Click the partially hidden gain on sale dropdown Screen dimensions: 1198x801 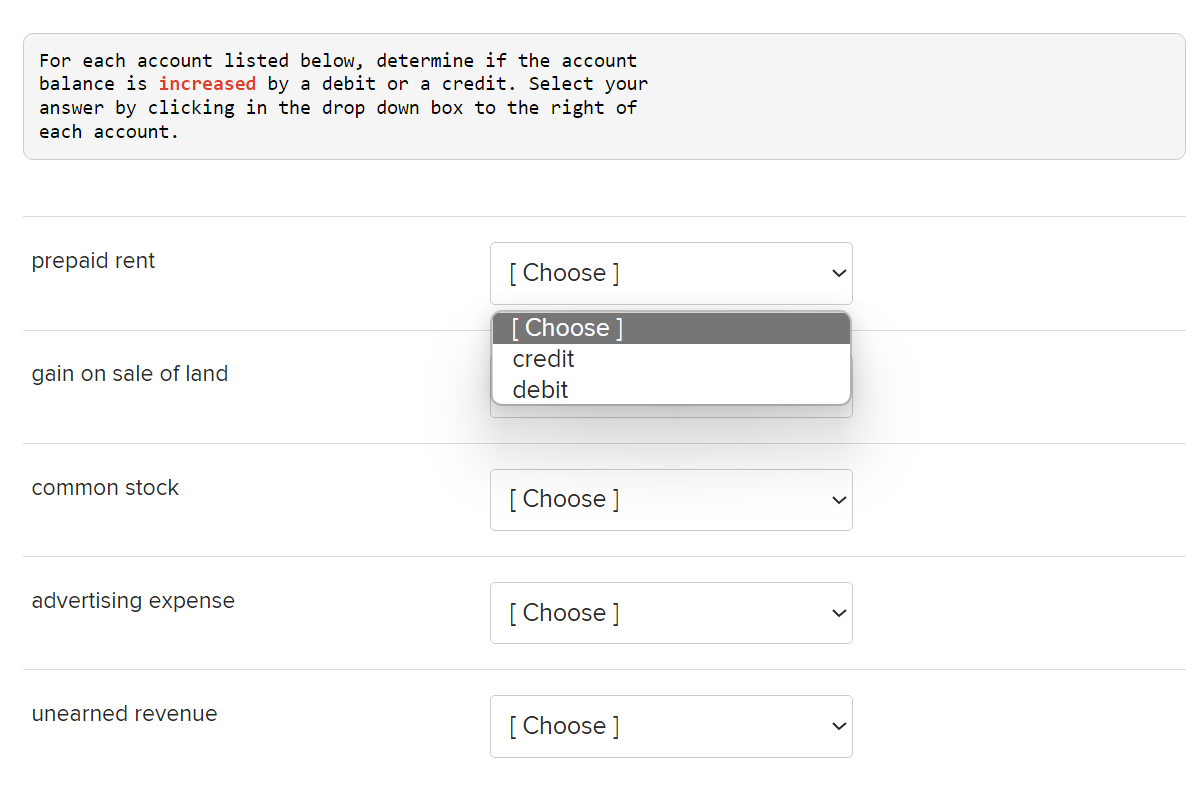point(670,411)
